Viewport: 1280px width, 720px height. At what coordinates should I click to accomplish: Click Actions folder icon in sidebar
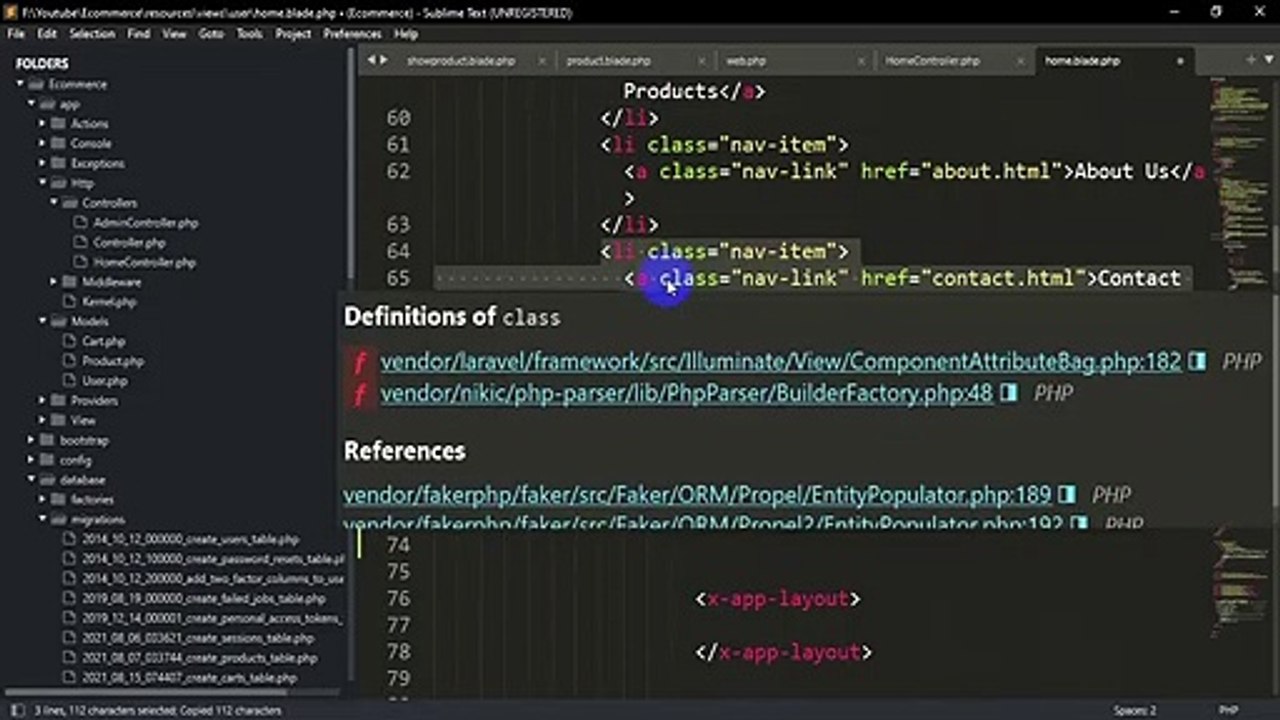pos(57,124)
